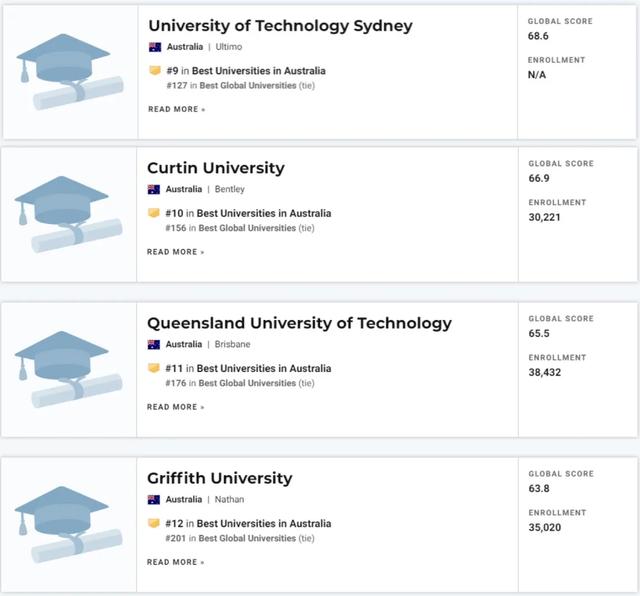Click Read More for University of Technology Sydney
The image size is (640, 596).
177,109
